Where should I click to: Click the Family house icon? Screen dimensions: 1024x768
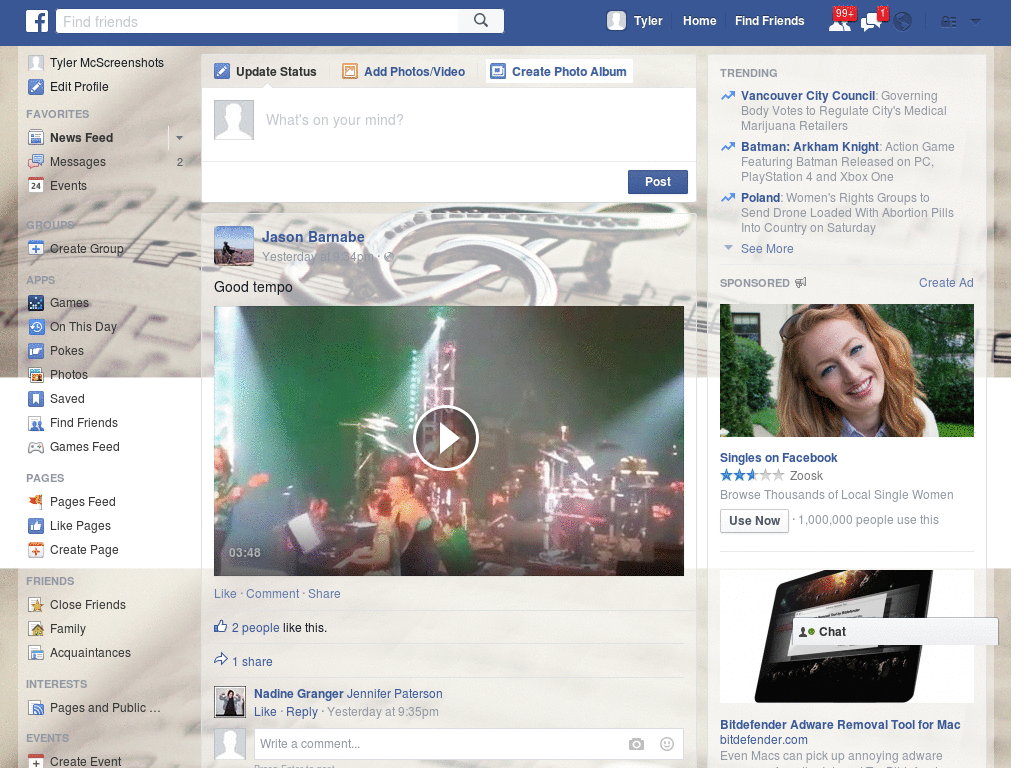click(x=36, y=629)
